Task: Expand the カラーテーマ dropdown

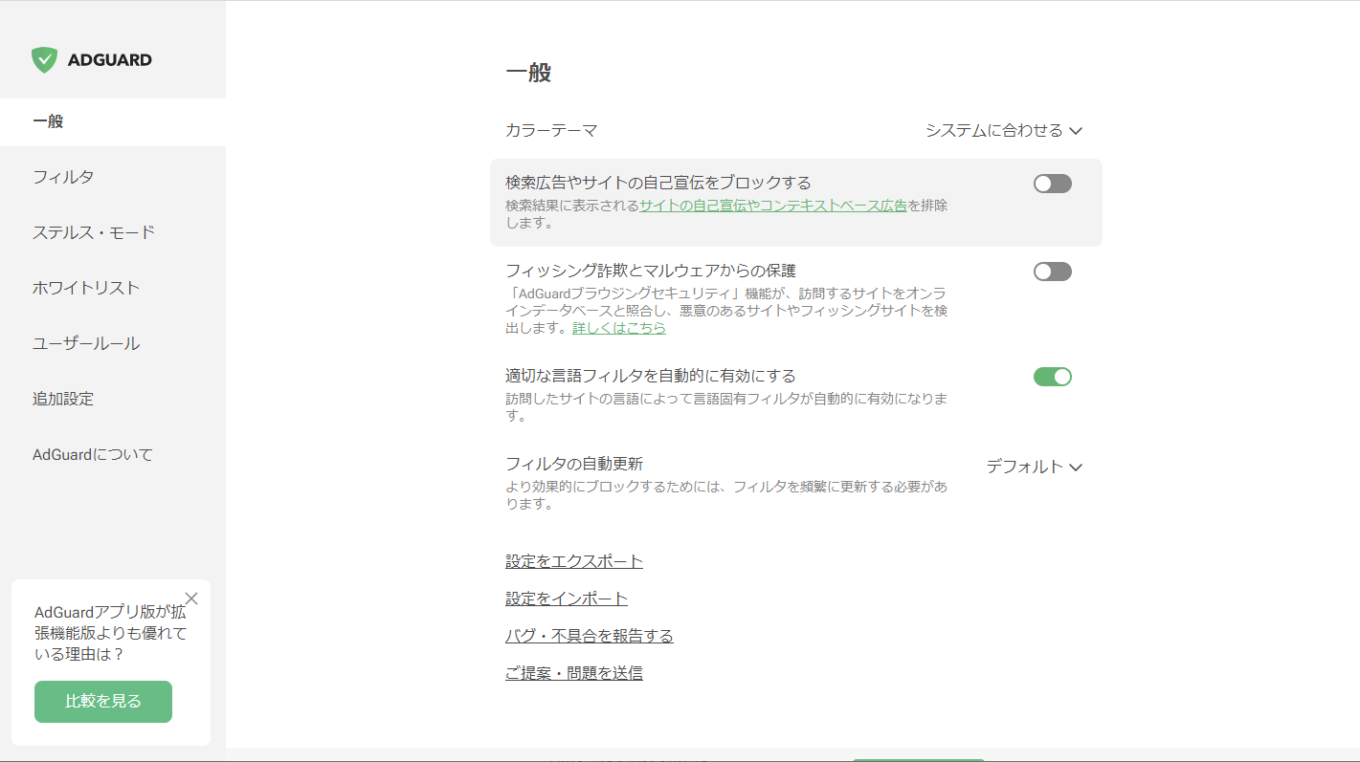Action: tap(1004, 130)
